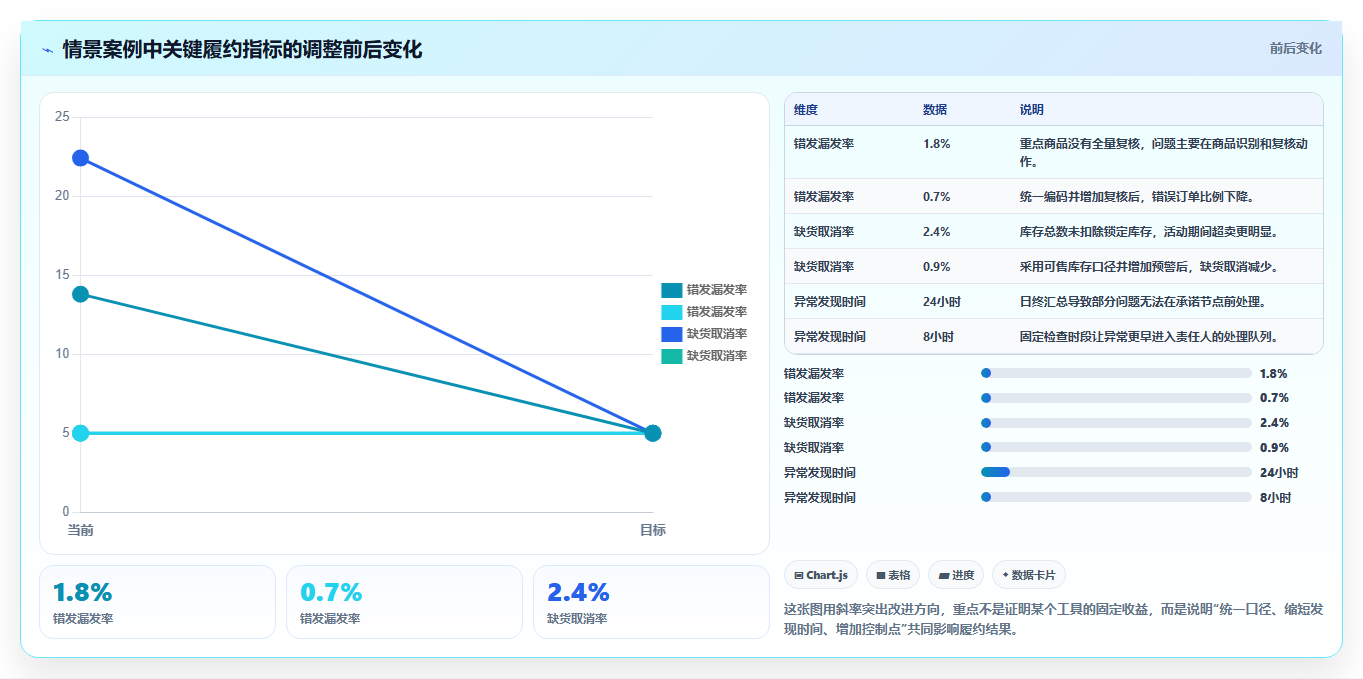The image size is (1363, 679).
Task: Click the 数据 column header
Action: tap(935, 110)
